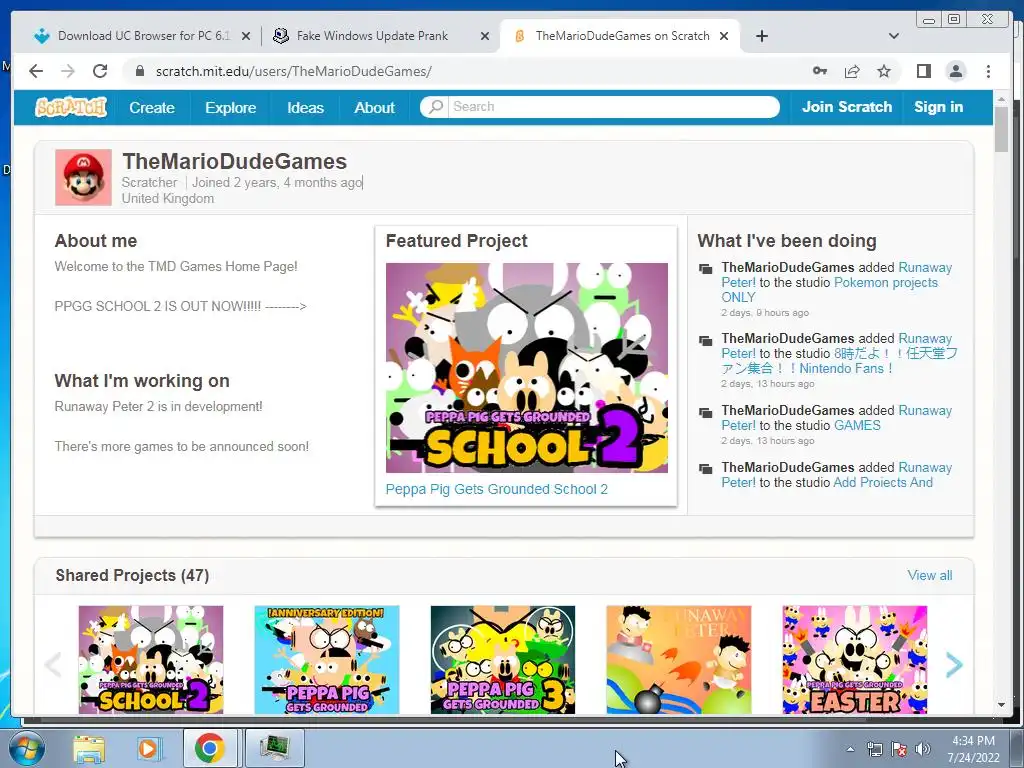This screenshot has height=768, width=1024.
Task: Click the Mario profile avatar
Action: click(x=83, y=178)
